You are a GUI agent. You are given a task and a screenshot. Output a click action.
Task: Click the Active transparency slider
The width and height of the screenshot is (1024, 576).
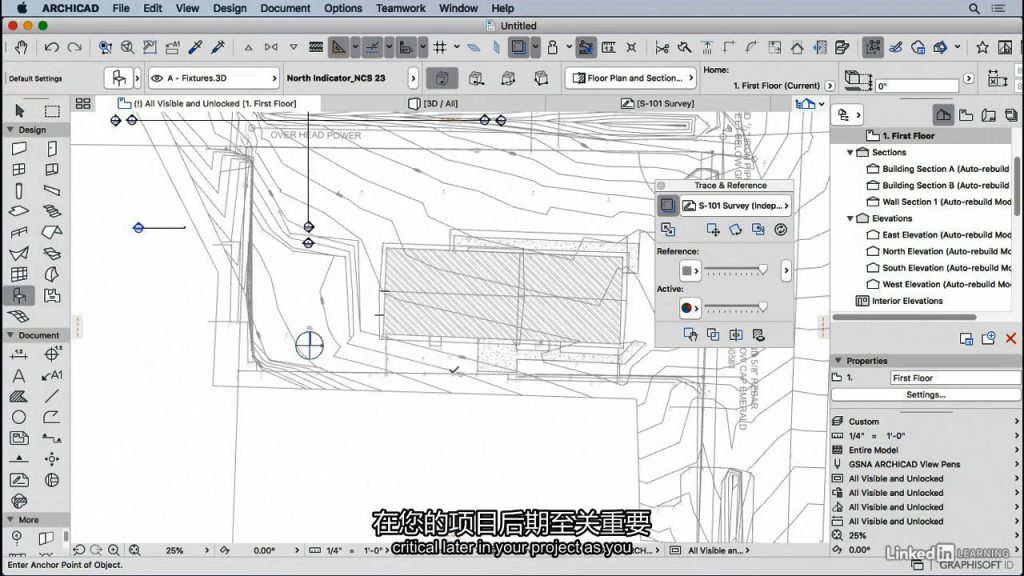pos(735,308)
